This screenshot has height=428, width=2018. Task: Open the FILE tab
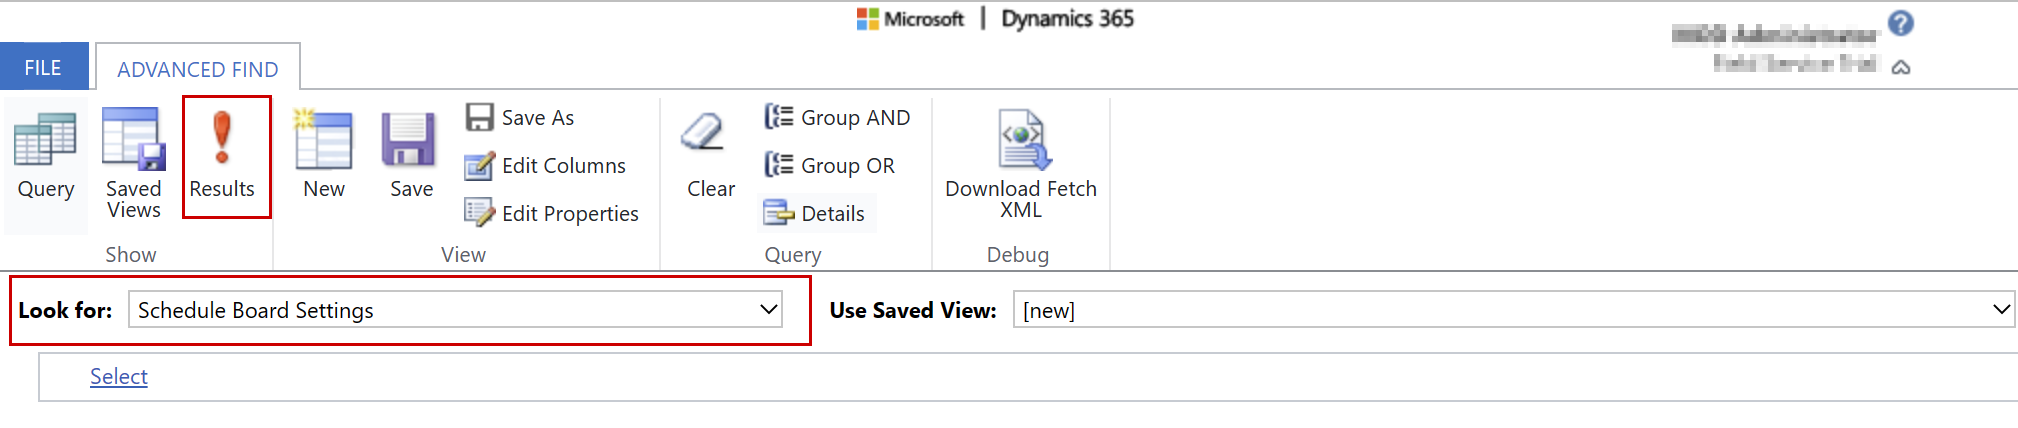[x=44, y=67]
